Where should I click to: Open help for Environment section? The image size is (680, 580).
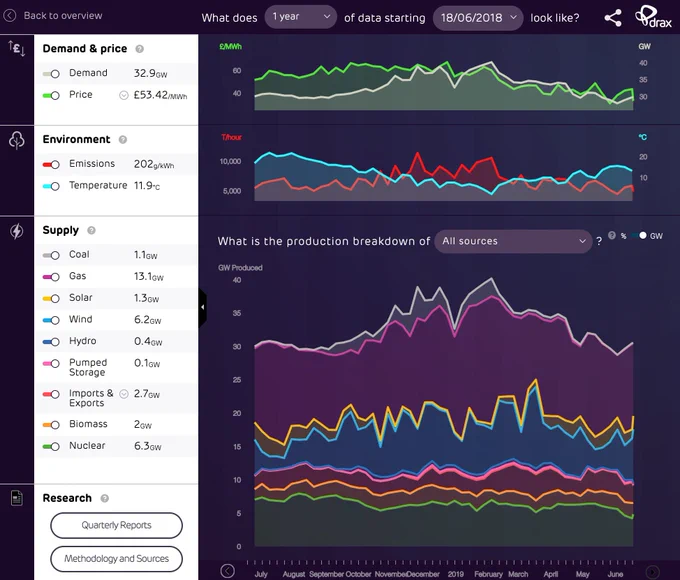coord(123,140)
